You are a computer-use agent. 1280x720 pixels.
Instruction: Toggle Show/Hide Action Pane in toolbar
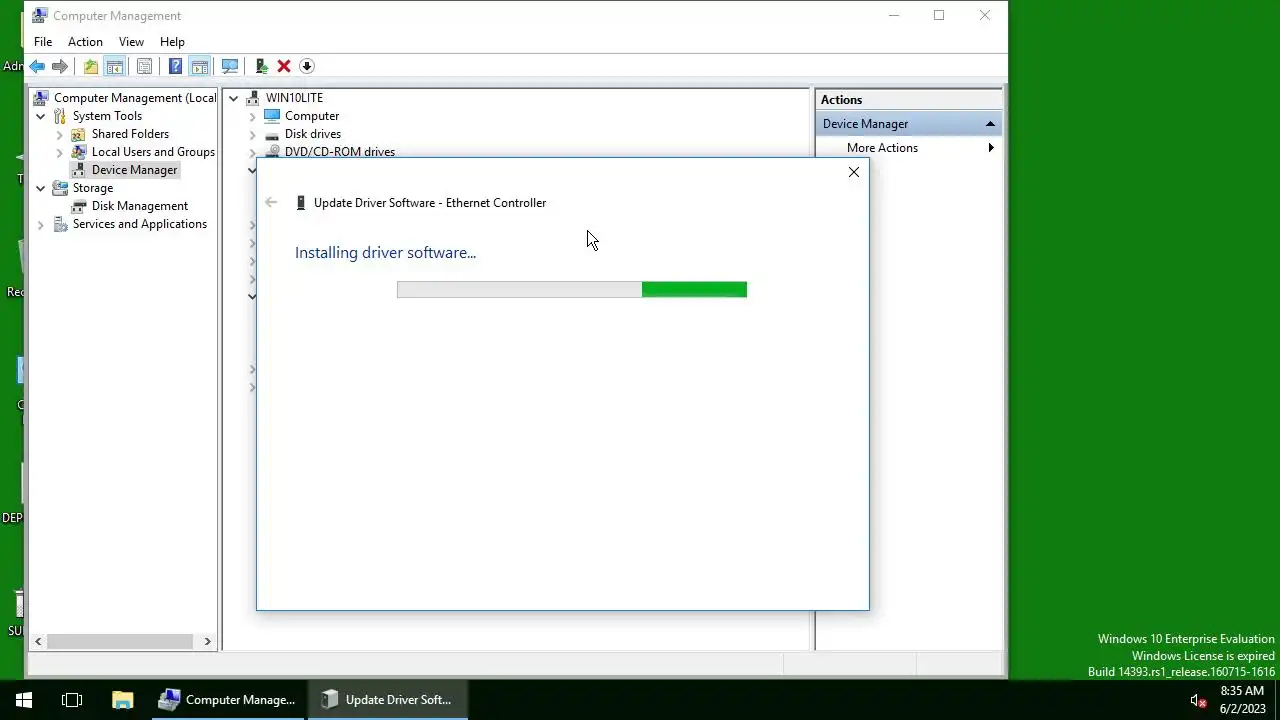click(x=200, y=66)
